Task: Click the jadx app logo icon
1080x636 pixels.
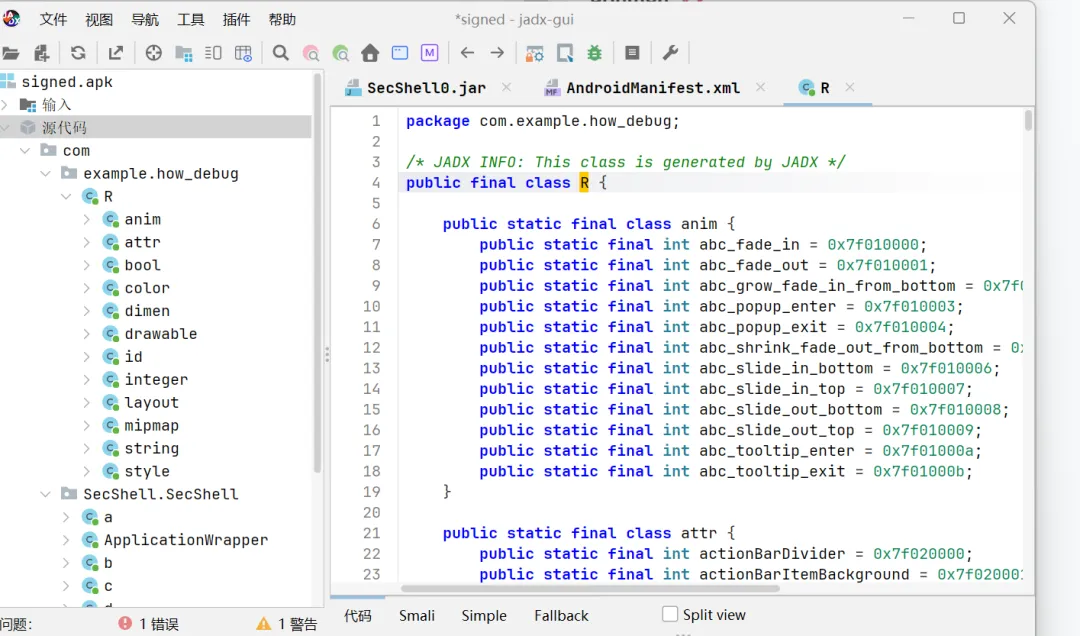Action: [x=11, y=19]
